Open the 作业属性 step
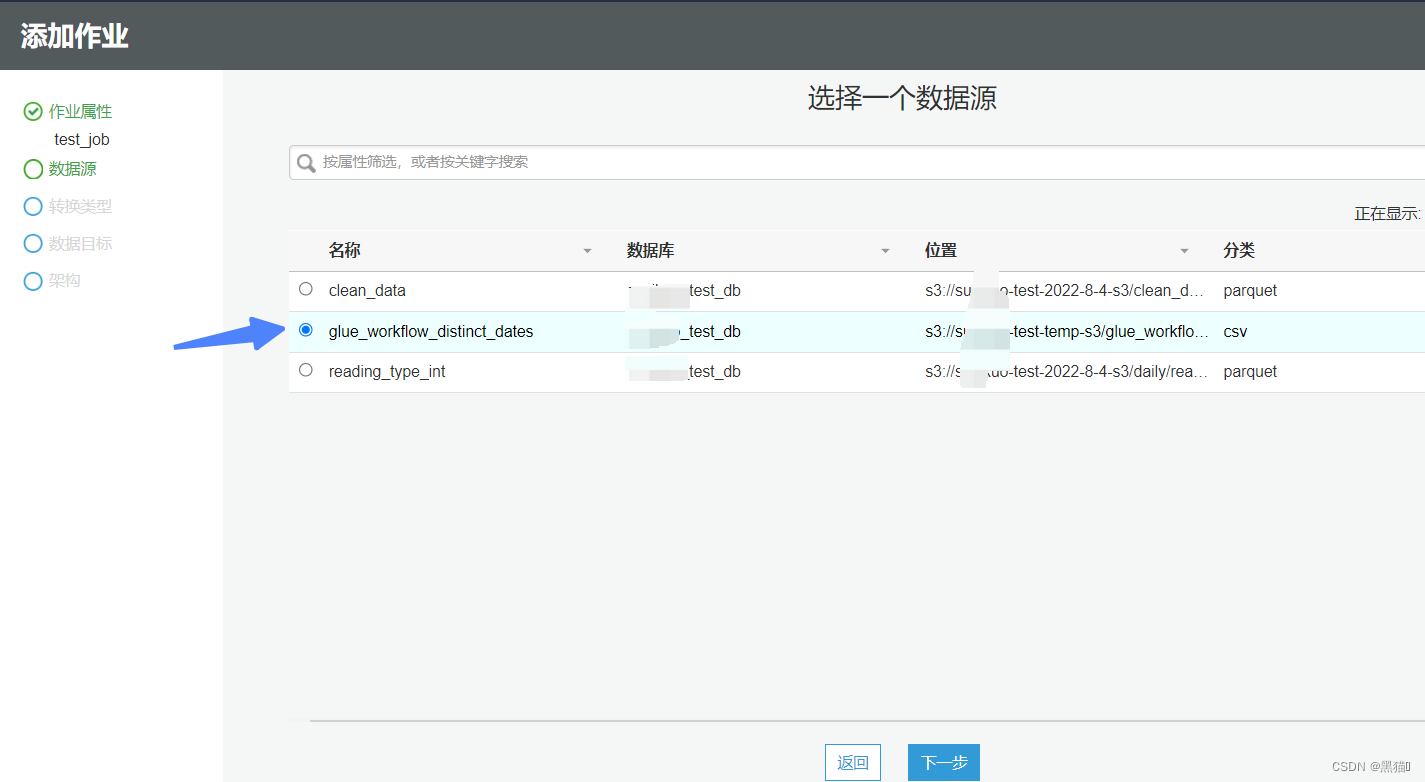Image resolution: width=1425 pixels, height=782 pixels. [x=81, y=112]
